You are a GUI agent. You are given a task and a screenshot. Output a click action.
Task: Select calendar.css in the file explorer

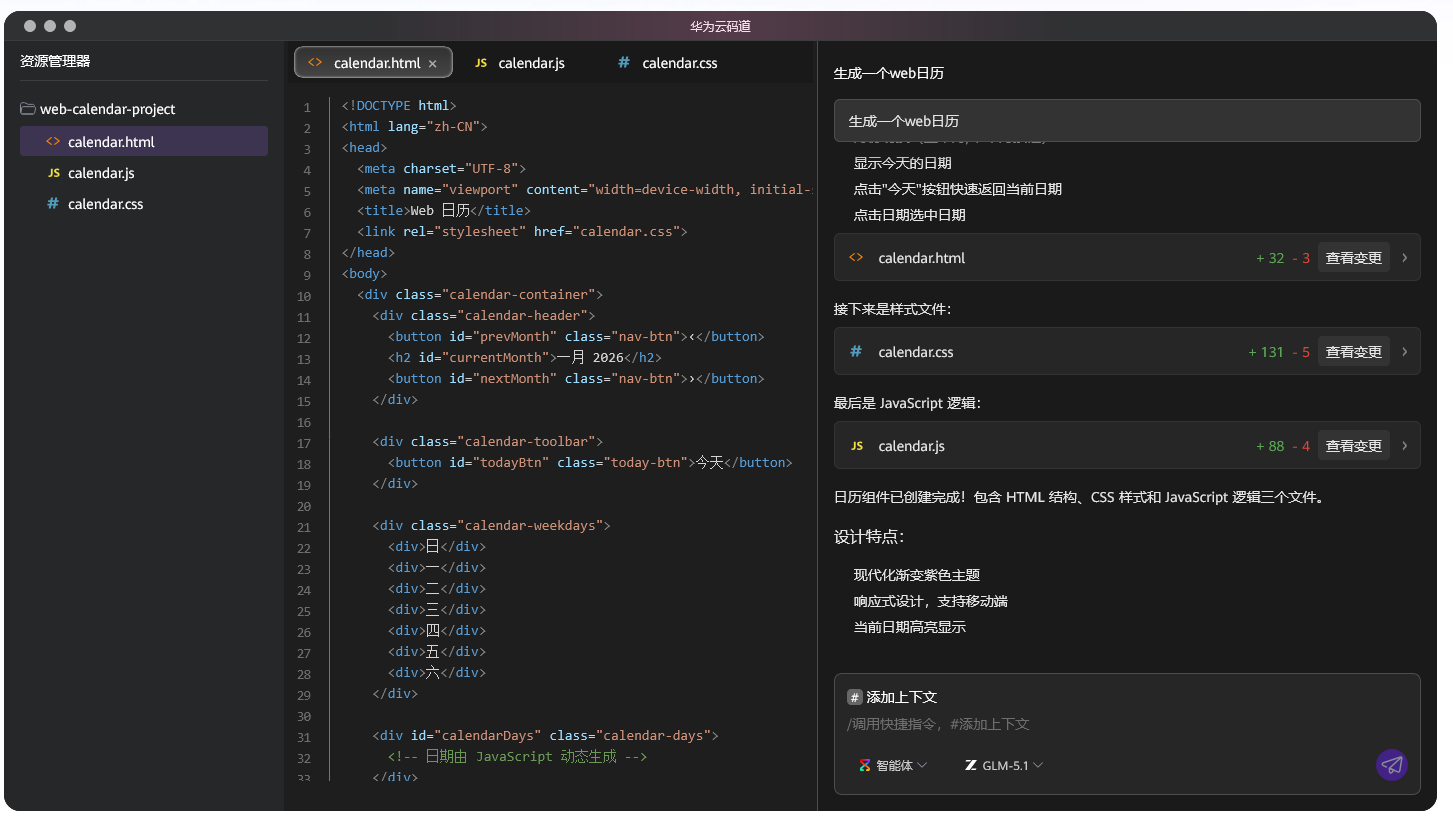pos(105,204)
